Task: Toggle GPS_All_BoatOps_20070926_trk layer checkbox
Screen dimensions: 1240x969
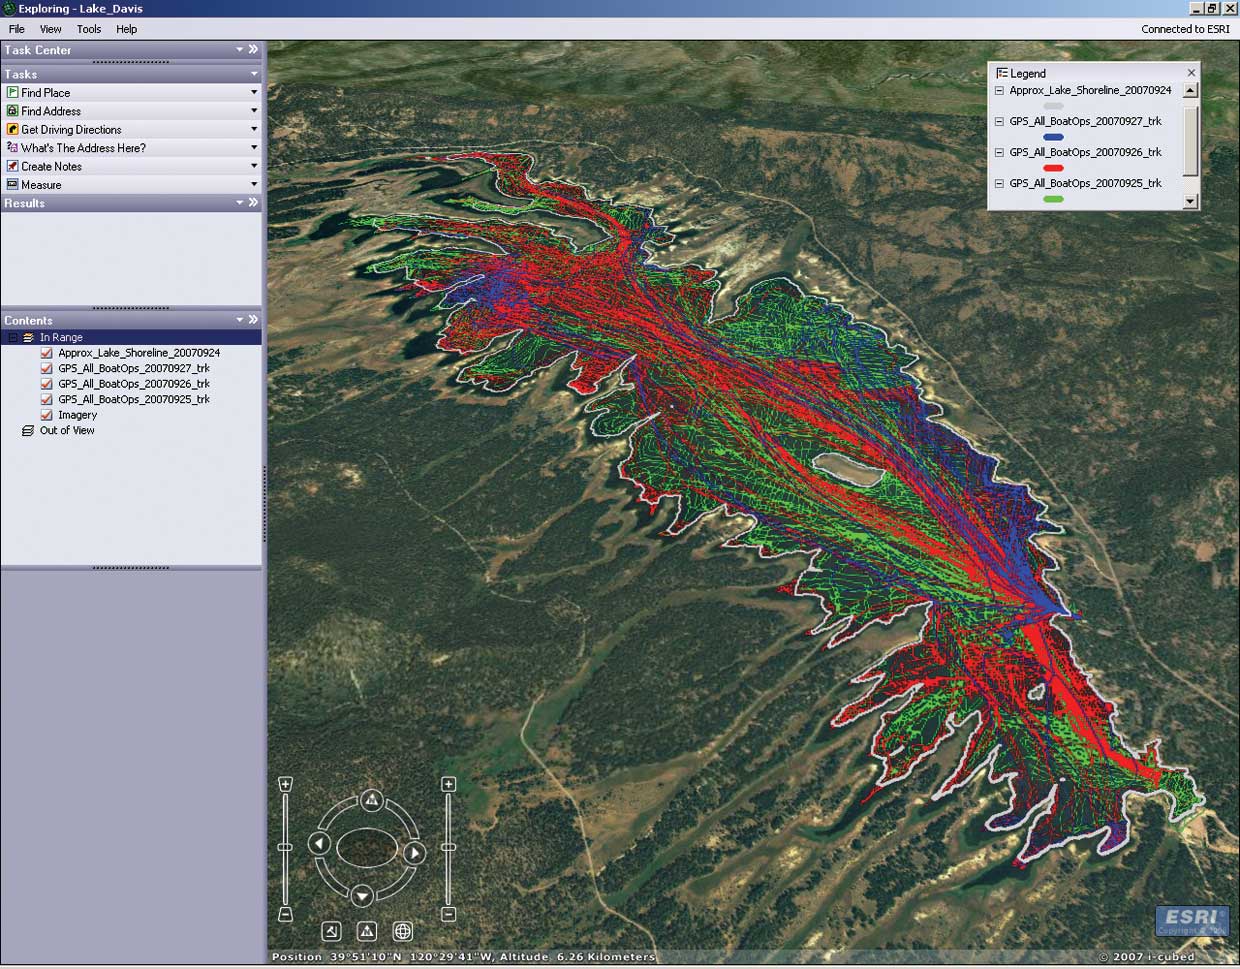Action: coord(47,384)
